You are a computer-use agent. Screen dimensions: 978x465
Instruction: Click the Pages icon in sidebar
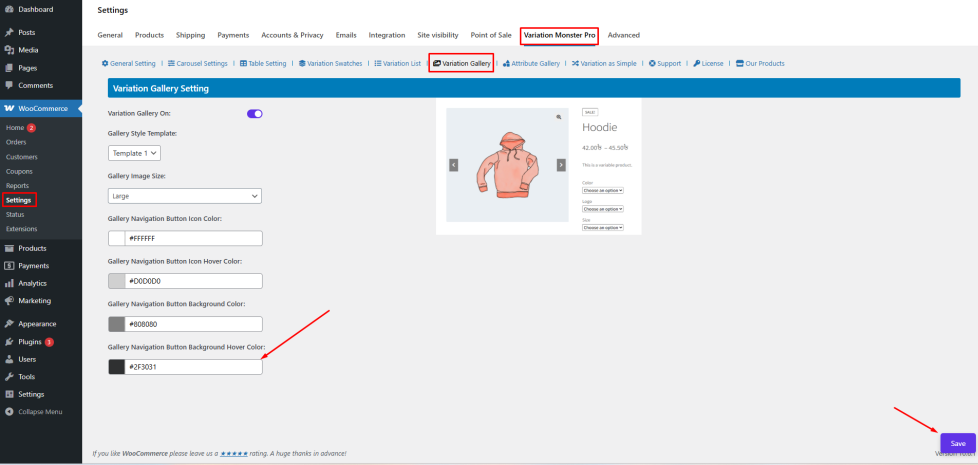[x=9, y=68]
